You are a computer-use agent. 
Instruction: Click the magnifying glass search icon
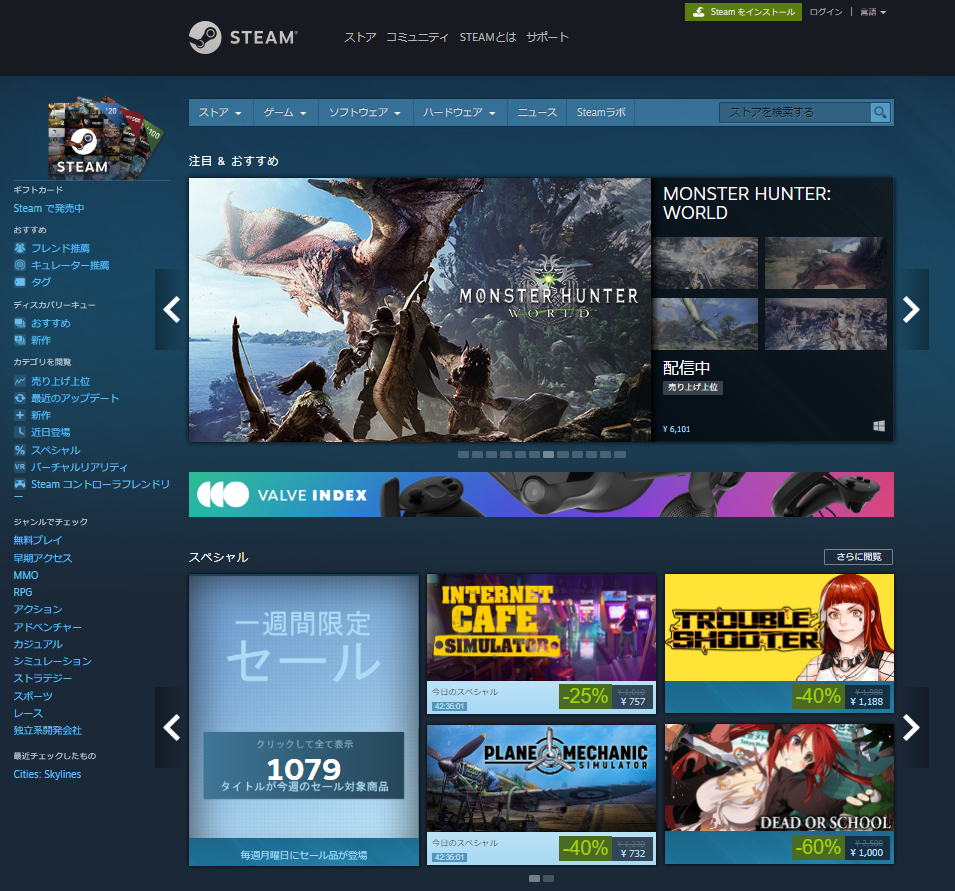pyautogui.click(x=880, y=113)
